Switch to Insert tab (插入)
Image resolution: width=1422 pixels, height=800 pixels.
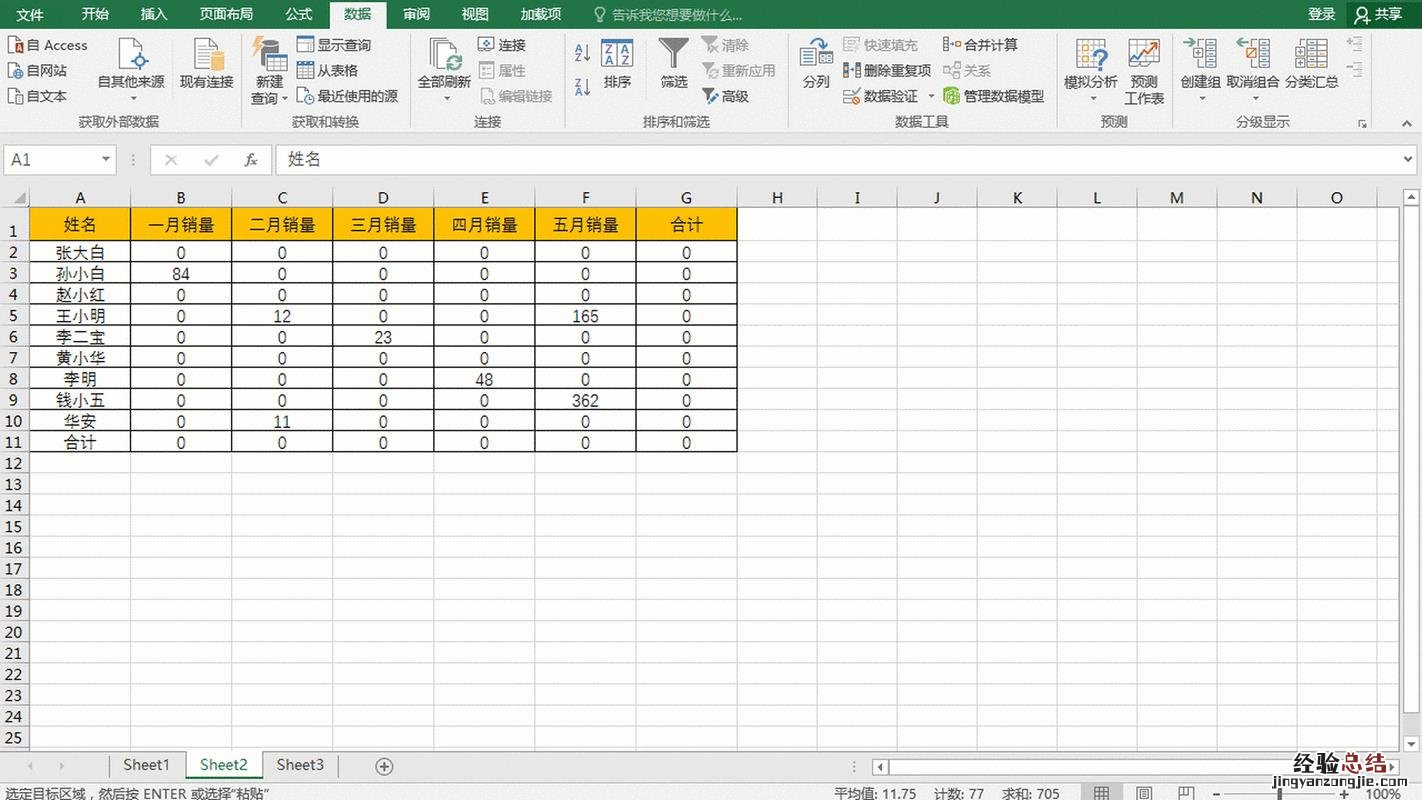pyautogui.click(x=154, y=14)
